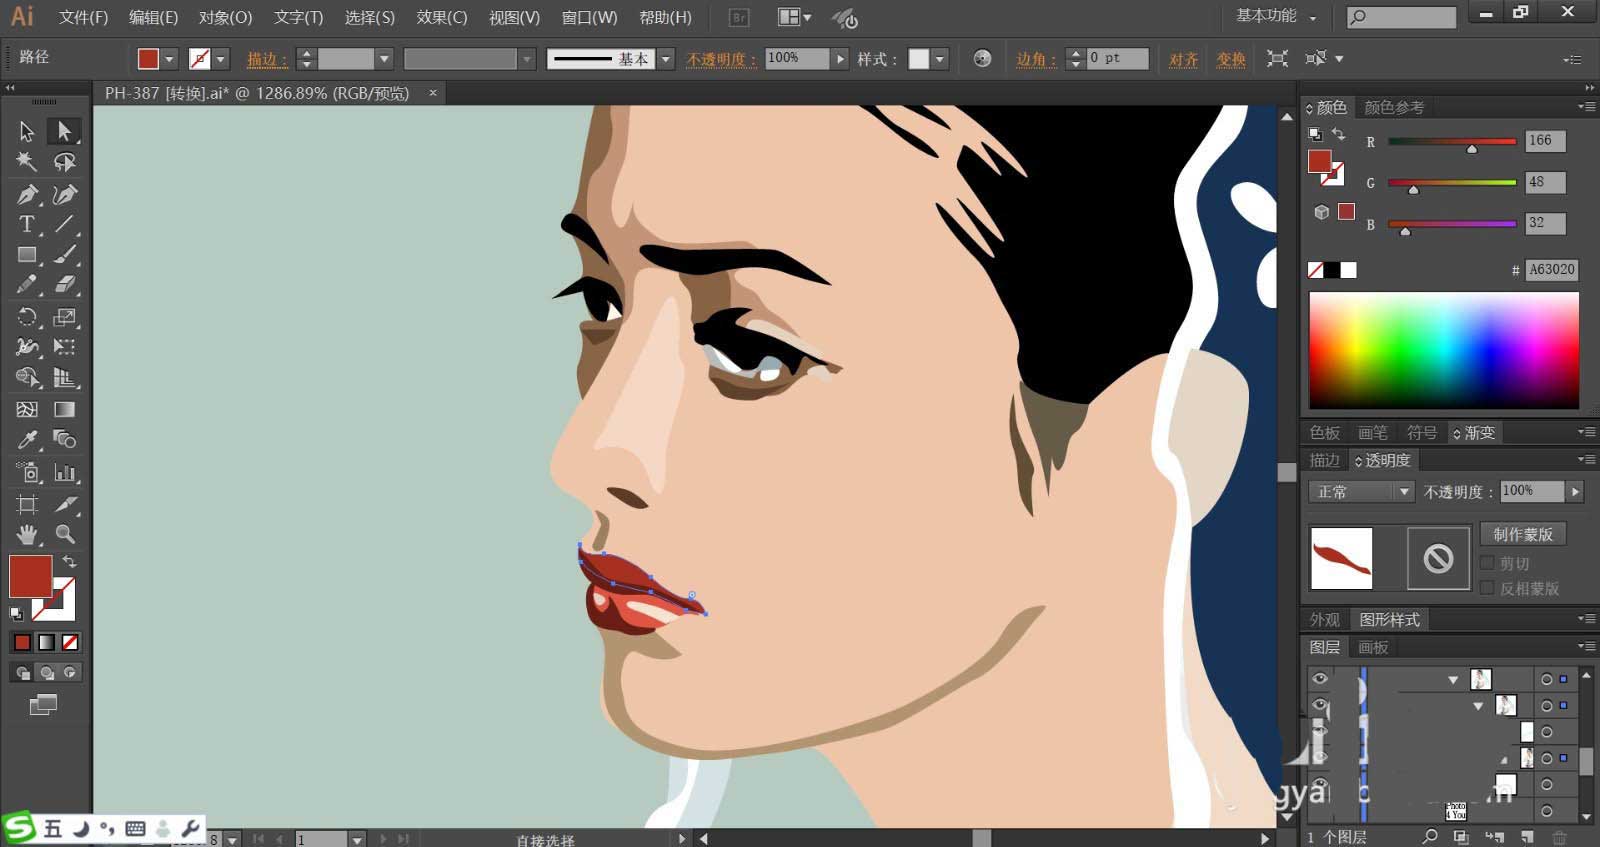
Task: Switch toolbox paint mode to Gradient
Action: pos(46,642)
